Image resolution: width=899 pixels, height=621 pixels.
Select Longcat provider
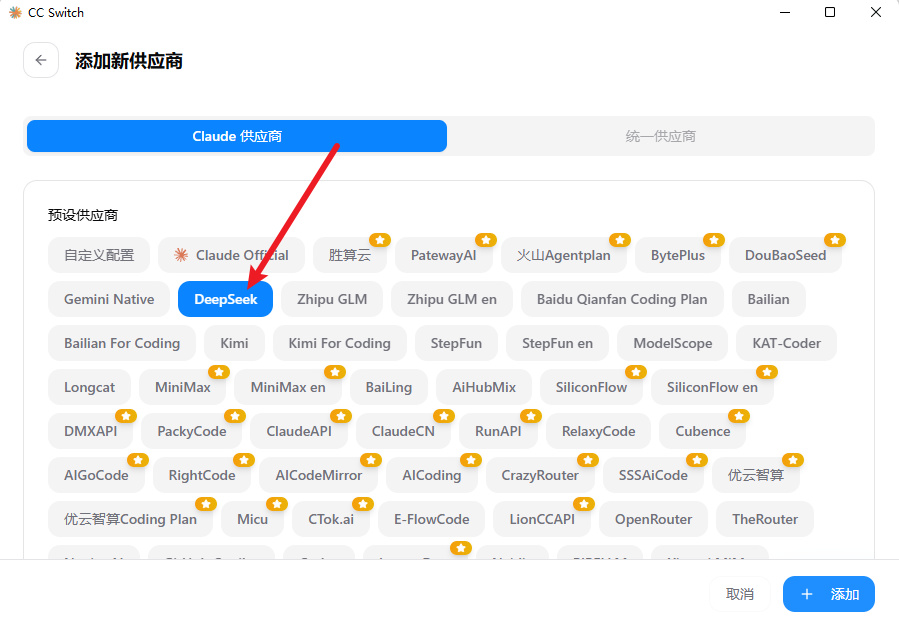[89, 388]
